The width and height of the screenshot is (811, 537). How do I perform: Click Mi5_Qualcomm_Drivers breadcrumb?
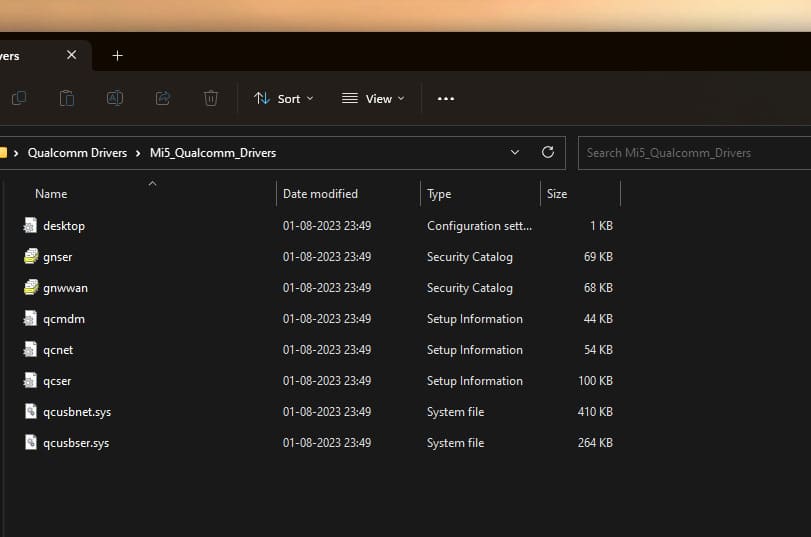point(213,153)
